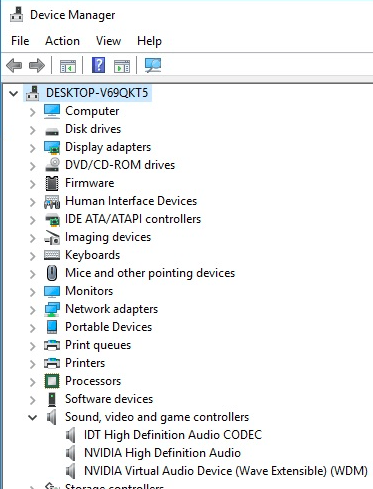
Task: Expand the Imaging devices category
Action: tap(32, 238)
